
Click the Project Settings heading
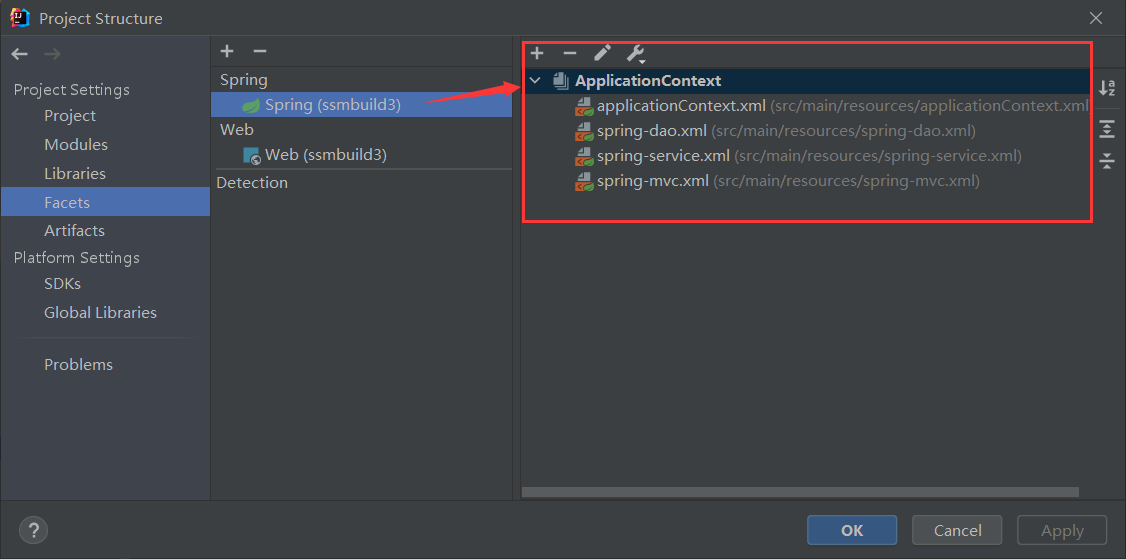pos(72,90)
